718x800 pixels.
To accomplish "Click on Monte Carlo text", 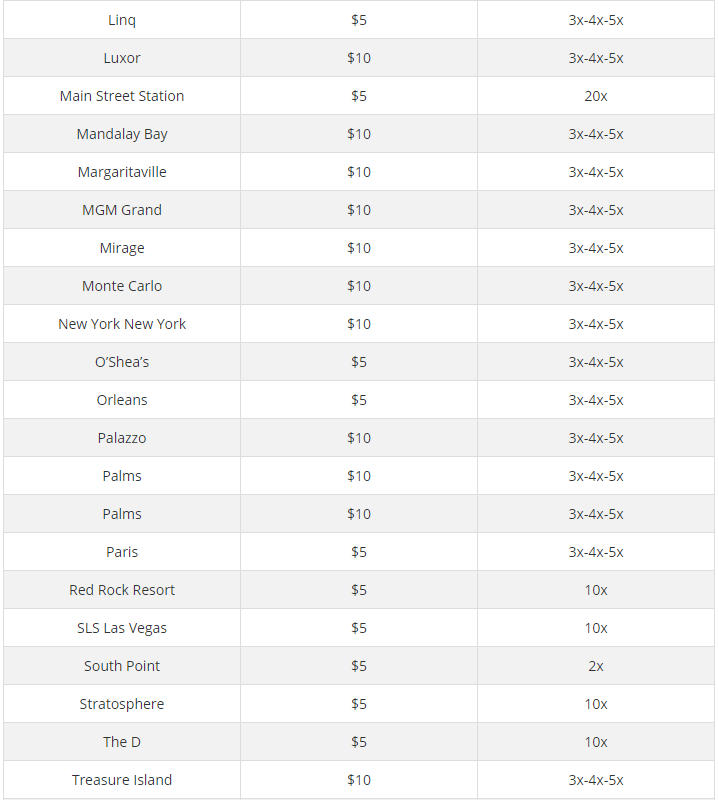I will click(x=122, y=286).
